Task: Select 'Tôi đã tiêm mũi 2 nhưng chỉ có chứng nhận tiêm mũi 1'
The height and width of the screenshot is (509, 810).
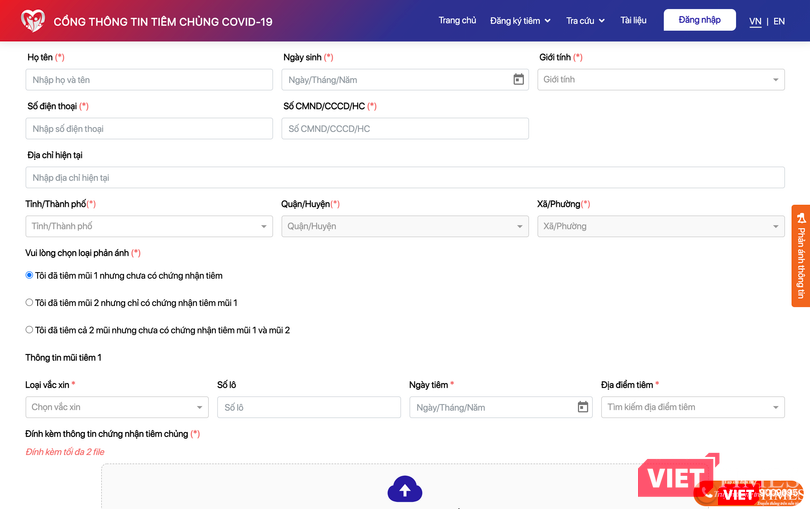Action: tap(29, 303)
